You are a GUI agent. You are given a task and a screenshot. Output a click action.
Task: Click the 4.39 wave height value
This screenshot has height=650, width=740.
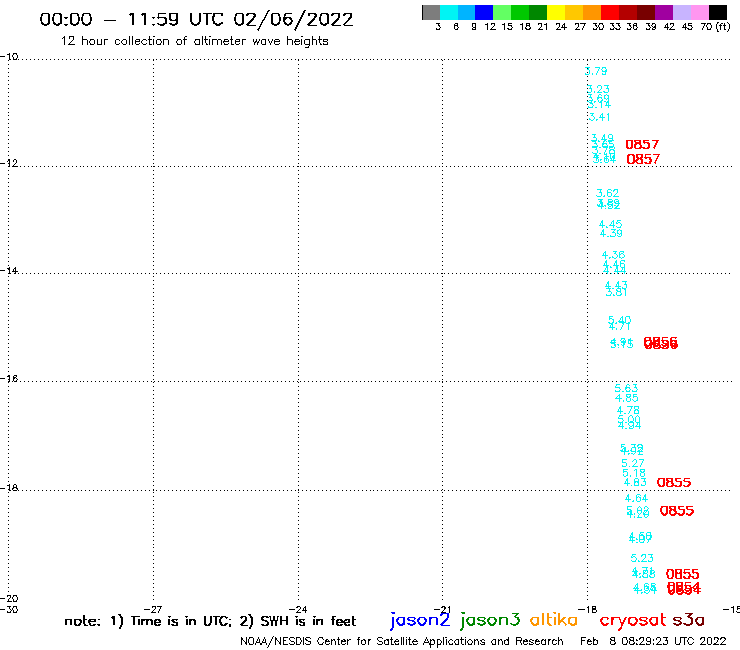pyautogui.click(x=611, y=233)
